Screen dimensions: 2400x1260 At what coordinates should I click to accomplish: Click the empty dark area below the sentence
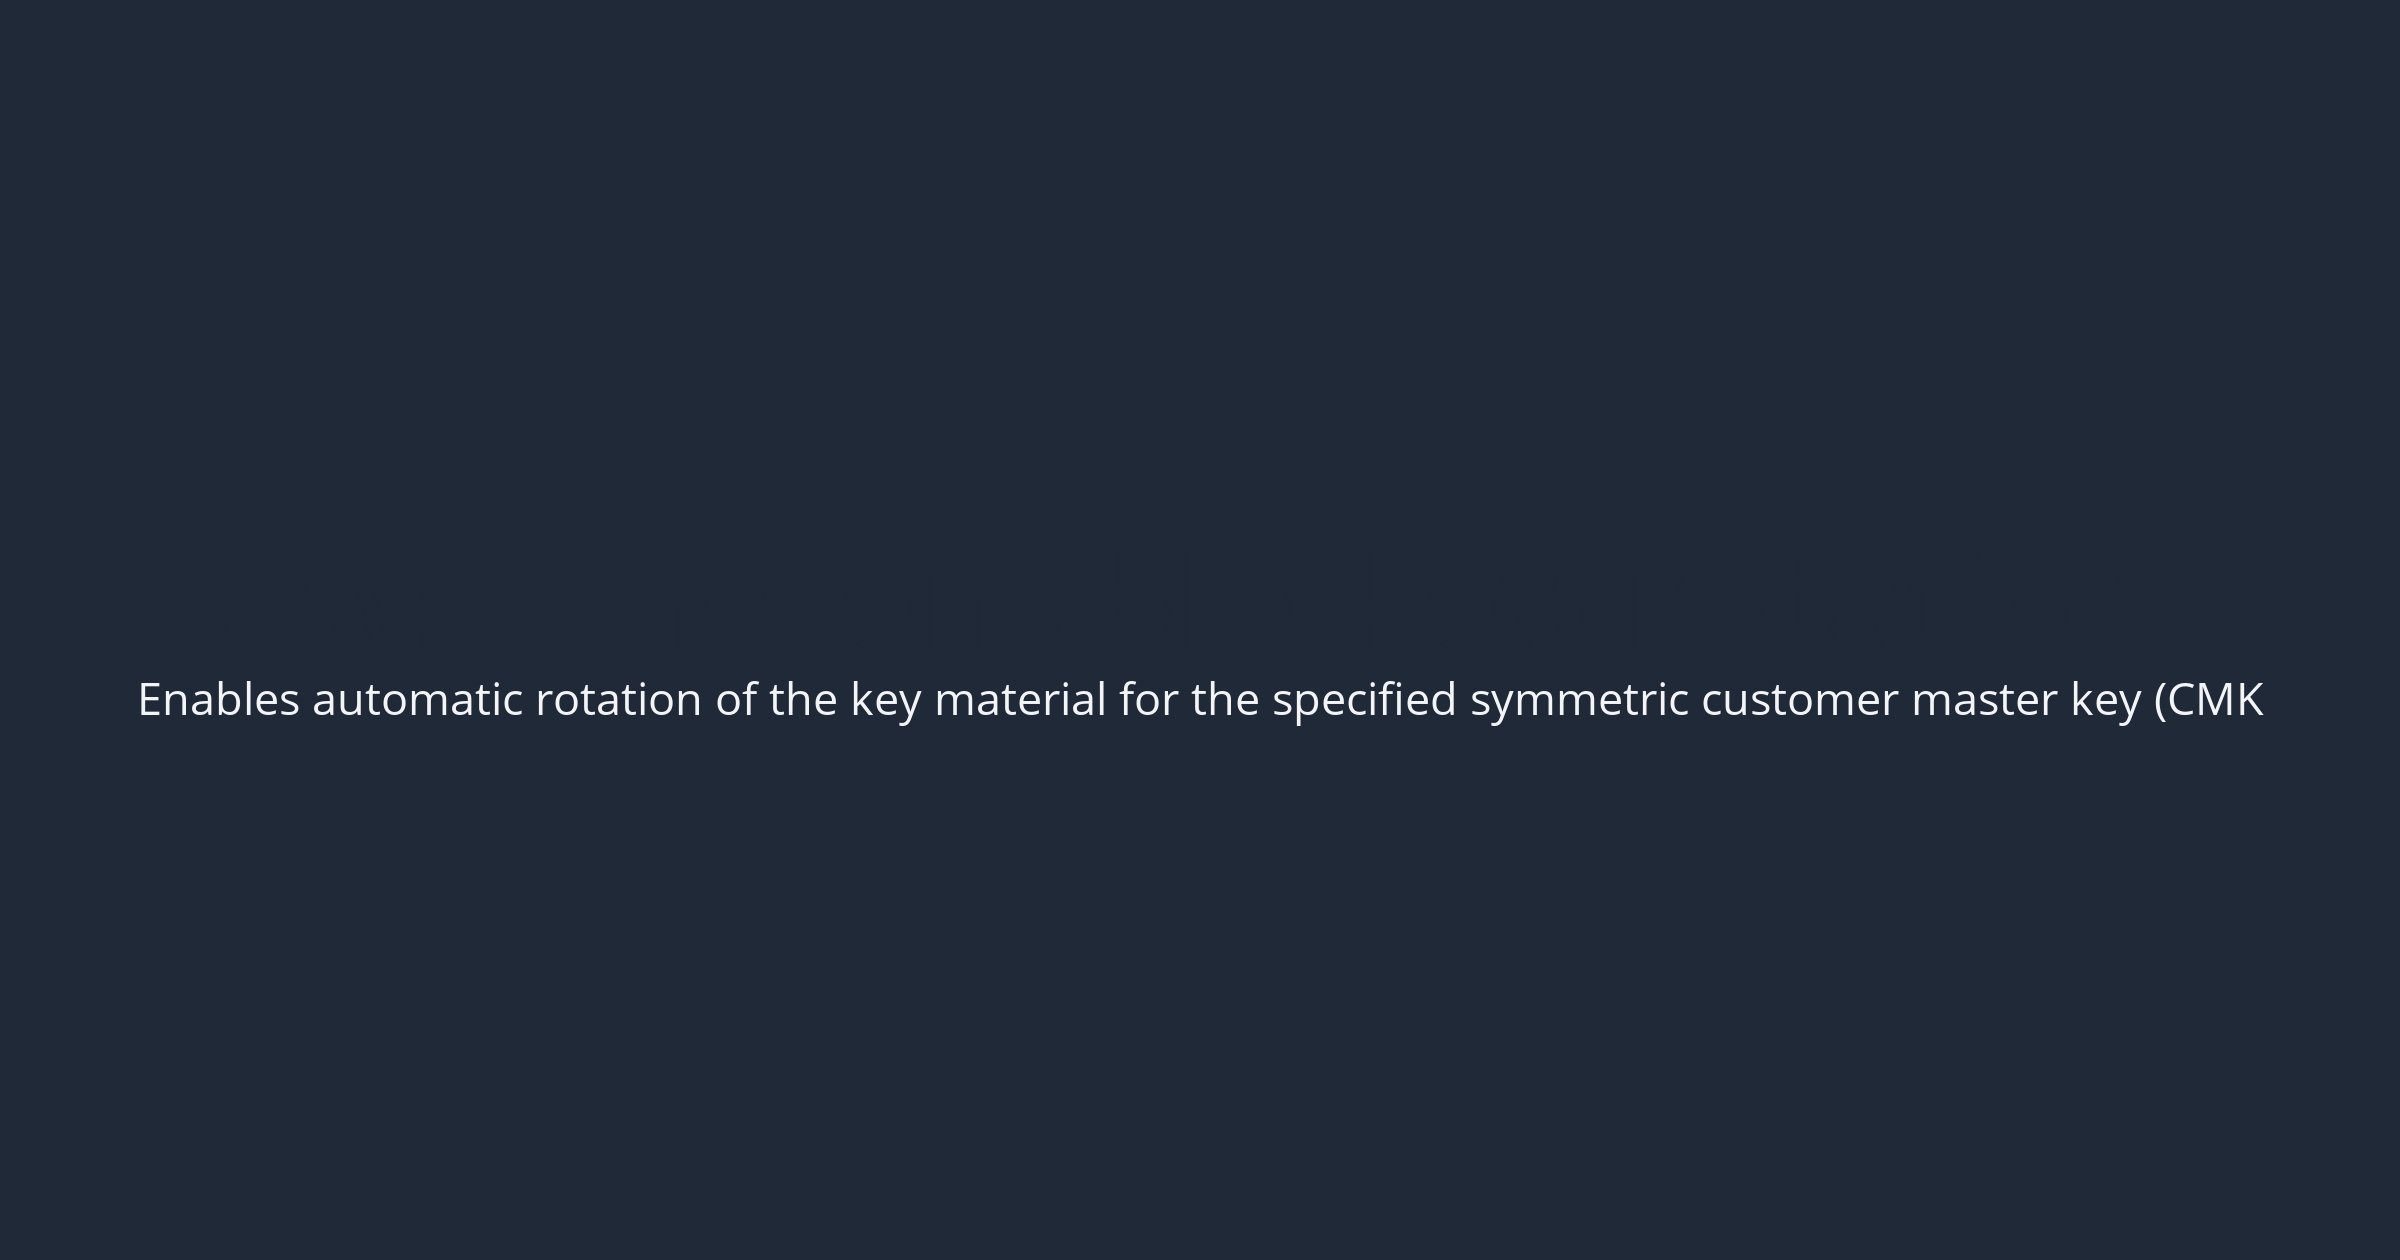click(1200, 1000)
